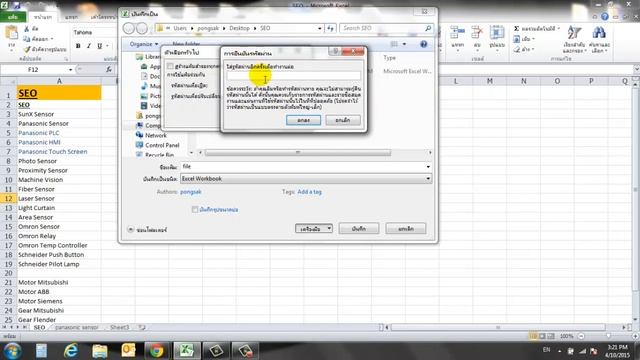Open File Explorer from the taskbar
Screen dimensions: 640x360
(x=99, y=350)
